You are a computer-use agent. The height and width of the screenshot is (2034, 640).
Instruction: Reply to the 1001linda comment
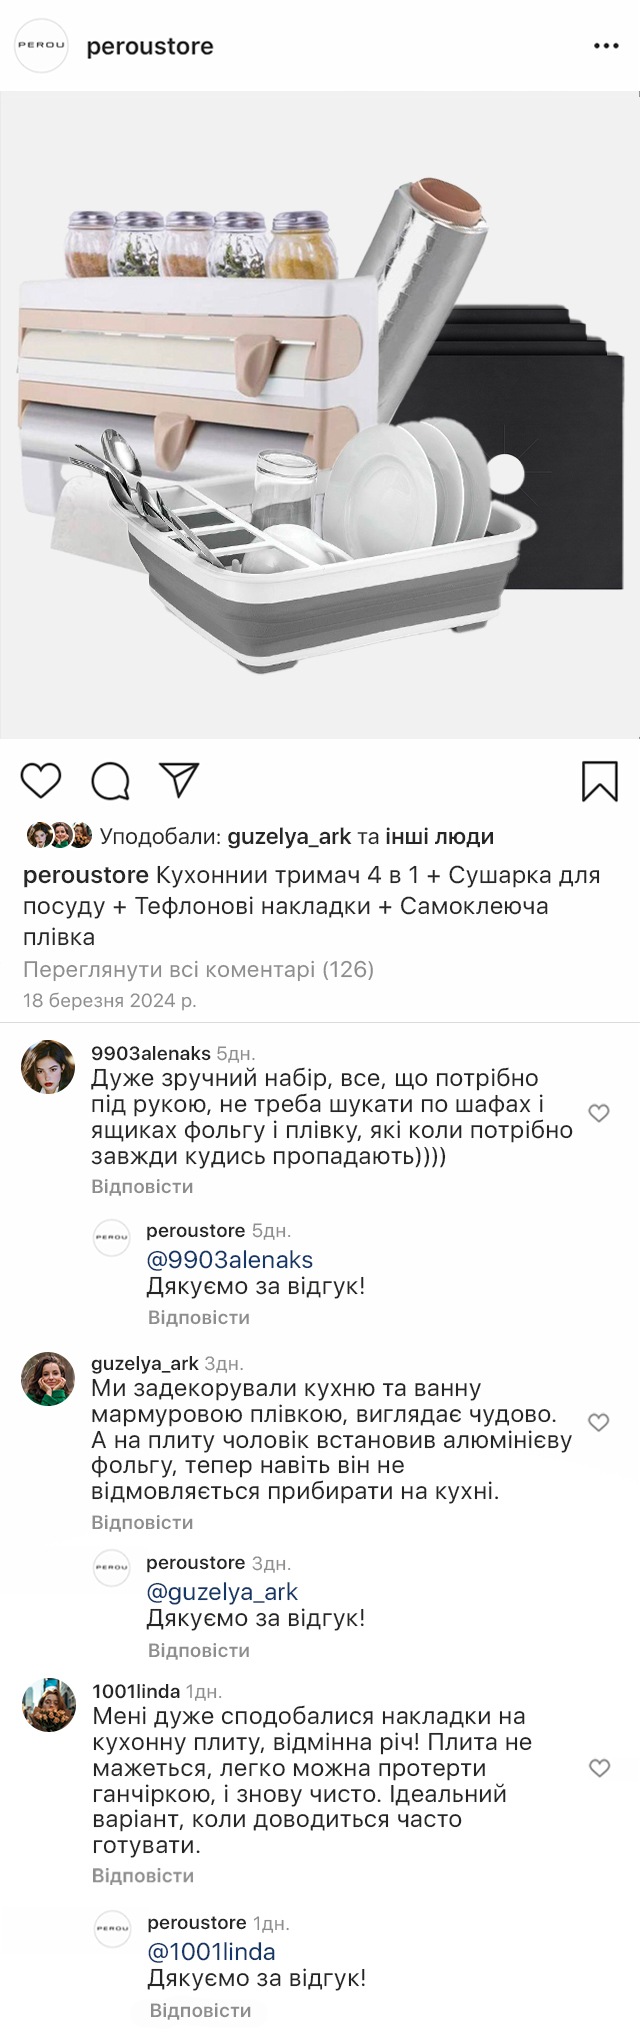coord(143,1875)
